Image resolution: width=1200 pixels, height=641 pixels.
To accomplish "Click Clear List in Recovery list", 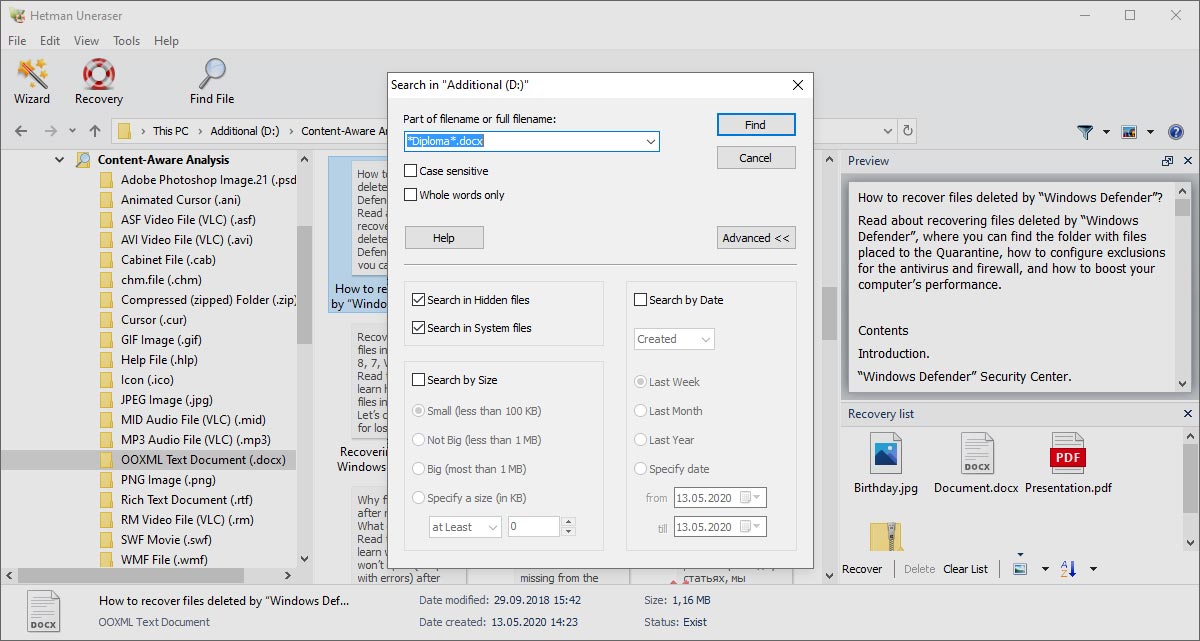I will pyautogui.click(x=966, y=569).
